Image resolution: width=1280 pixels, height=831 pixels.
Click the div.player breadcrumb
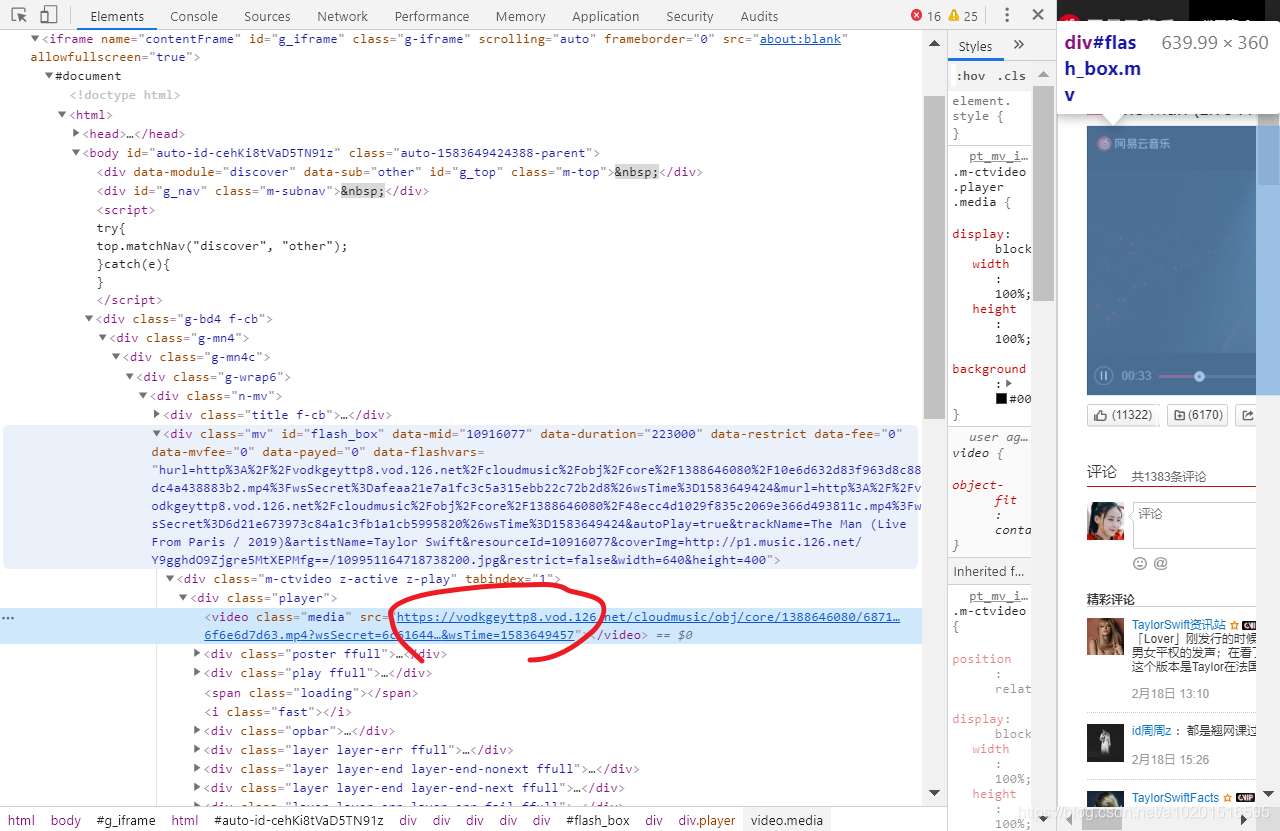pos(707,820)
